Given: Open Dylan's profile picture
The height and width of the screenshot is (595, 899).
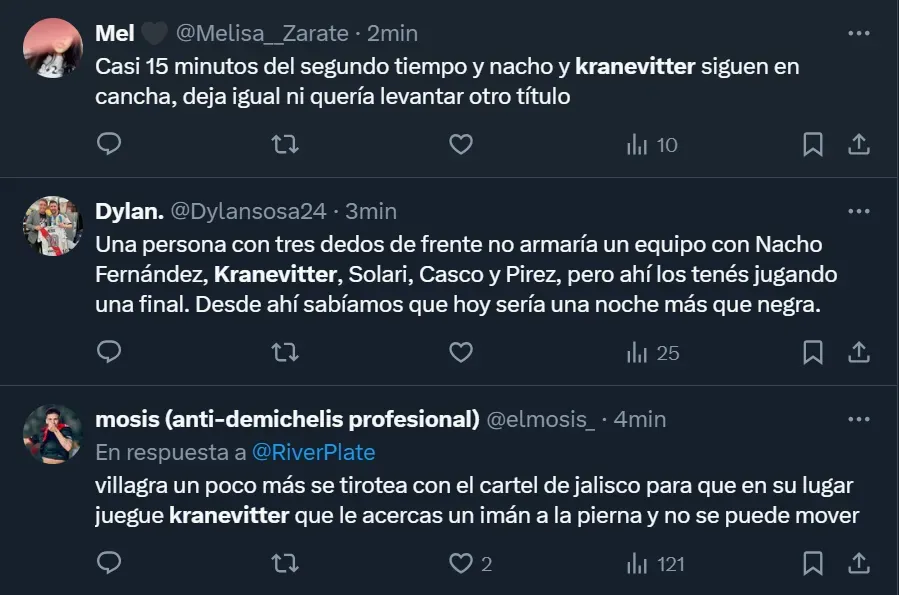Looking at the screenshot, I should coord(52,226).
